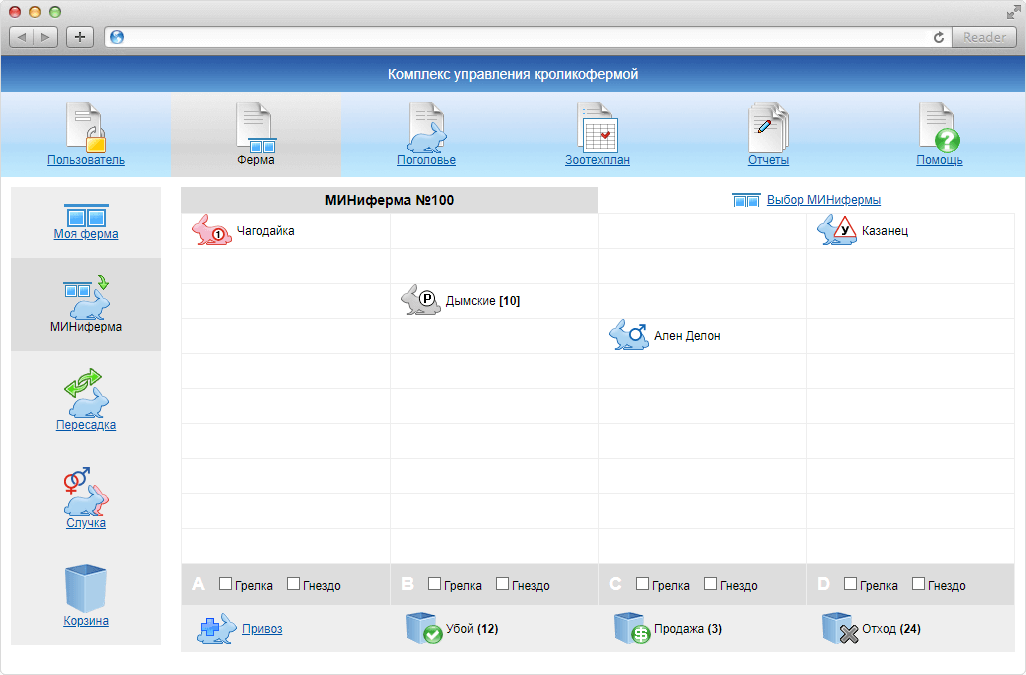Open the Отчеты reports icon
The width and height of the screenshot is (1026, 675).
pyautogui.click(x=768, y=127)
